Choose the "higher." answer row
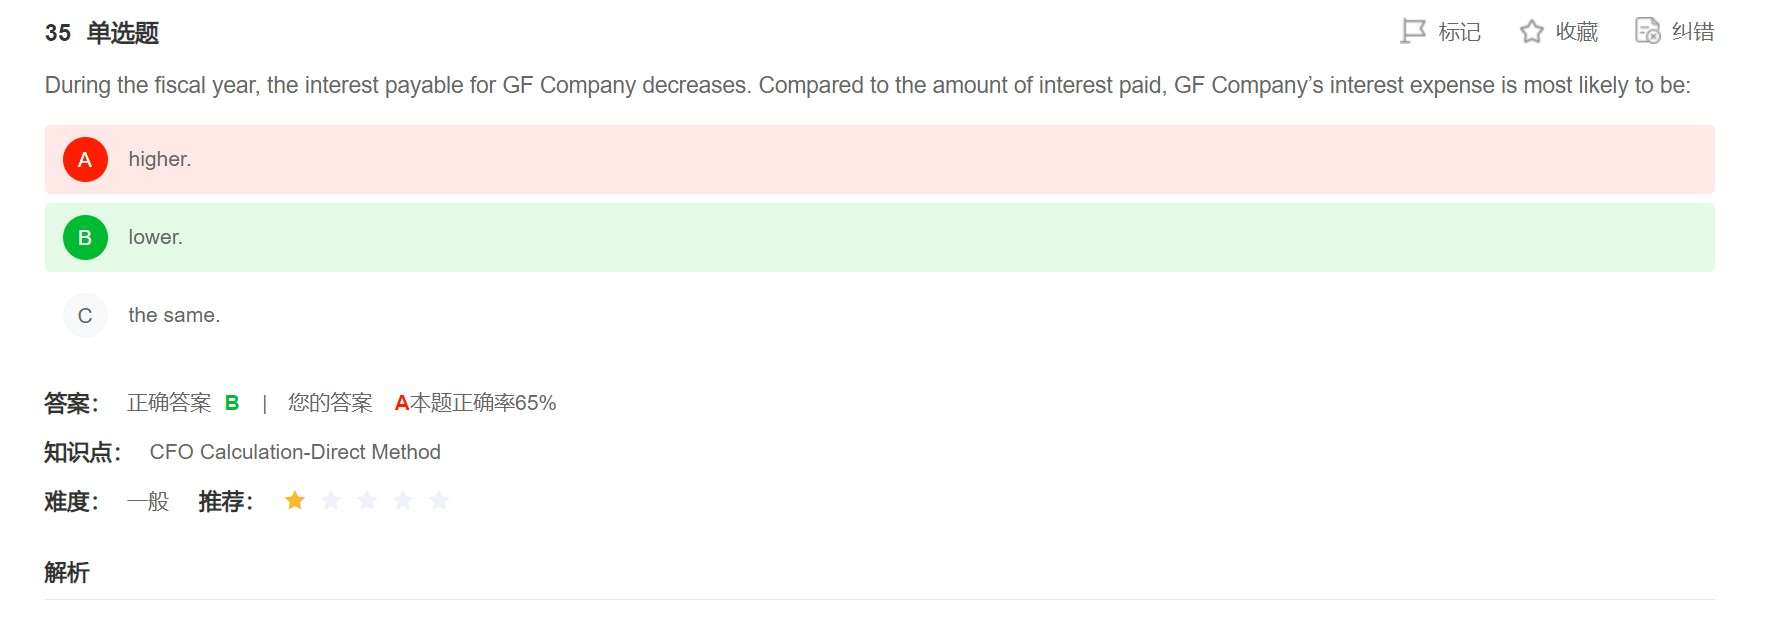 tap(880, 159)
